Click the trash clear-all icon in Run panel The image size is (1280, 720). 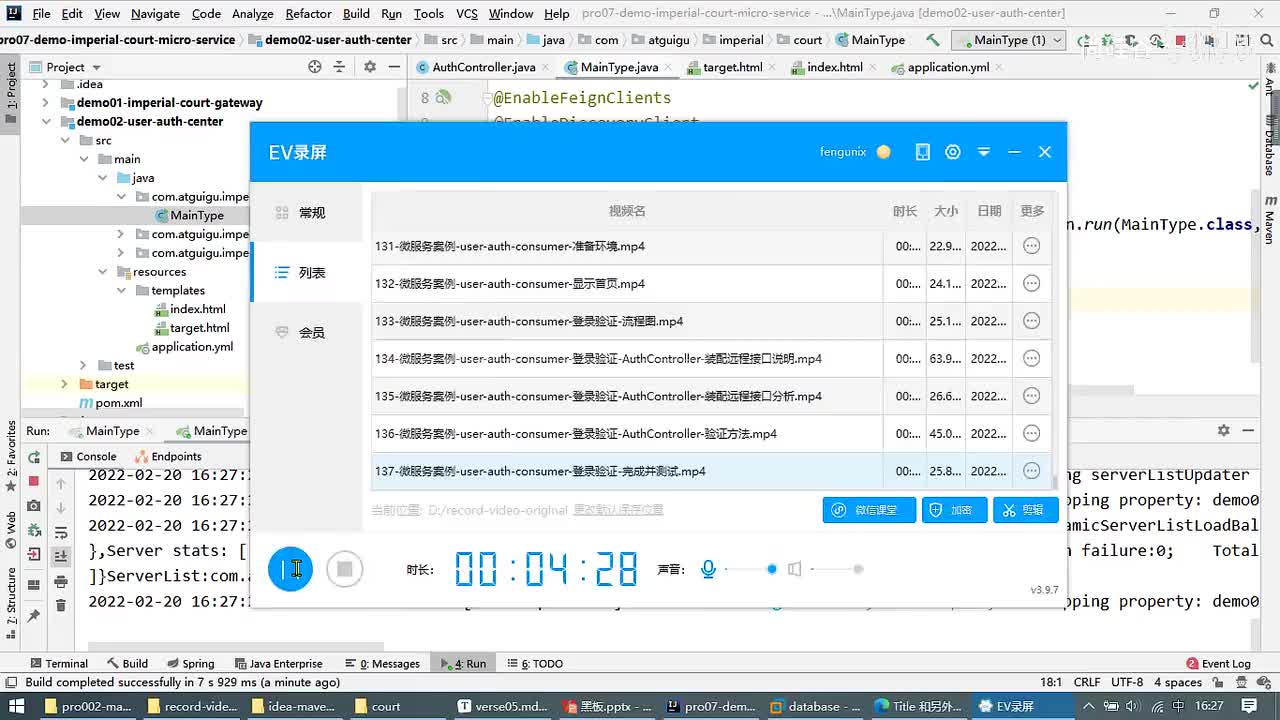pos(61,606)
